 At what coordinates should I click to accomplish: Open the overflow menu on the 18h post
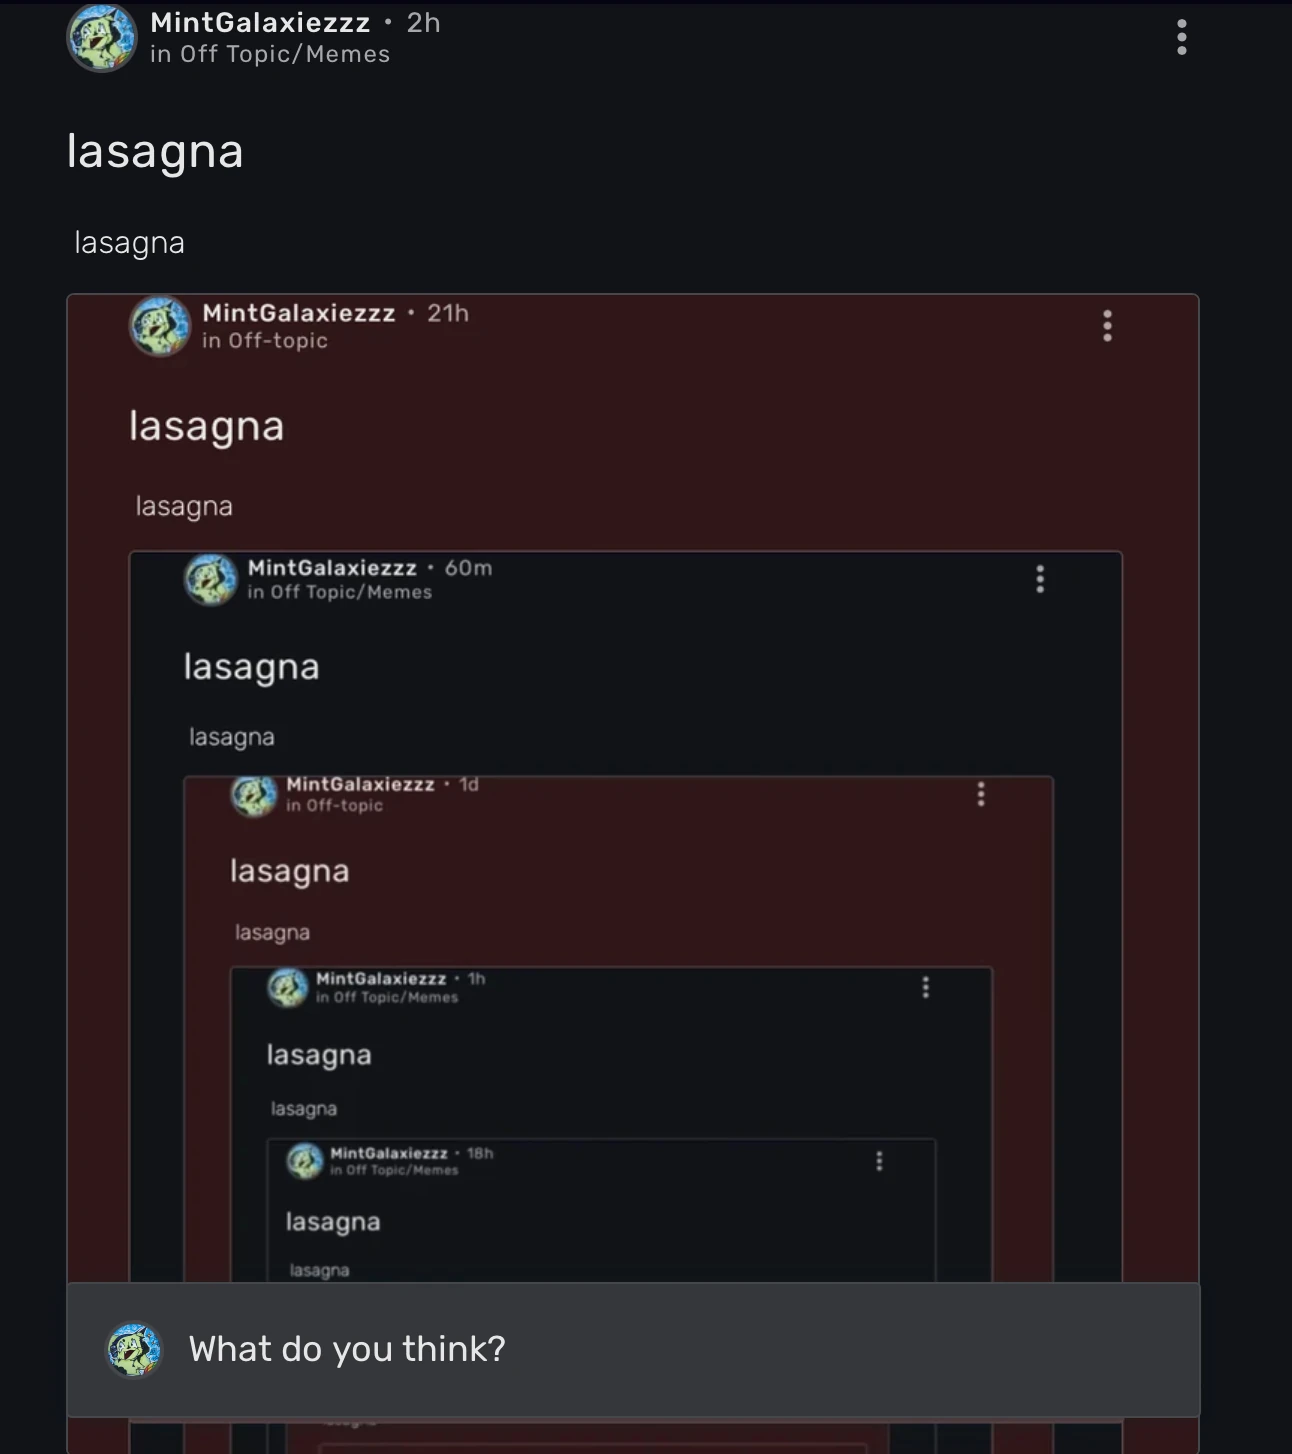click(x=879, y=1160)
